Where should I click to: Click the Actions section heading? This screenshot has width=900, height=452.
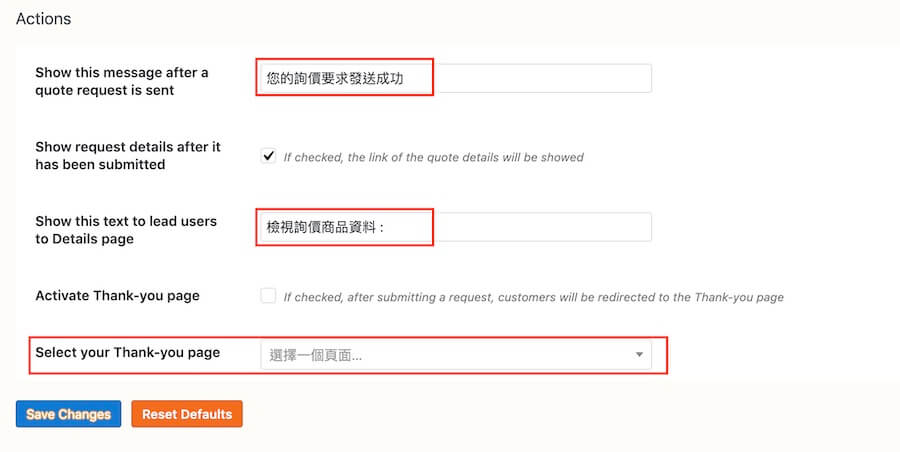(43, 19)
